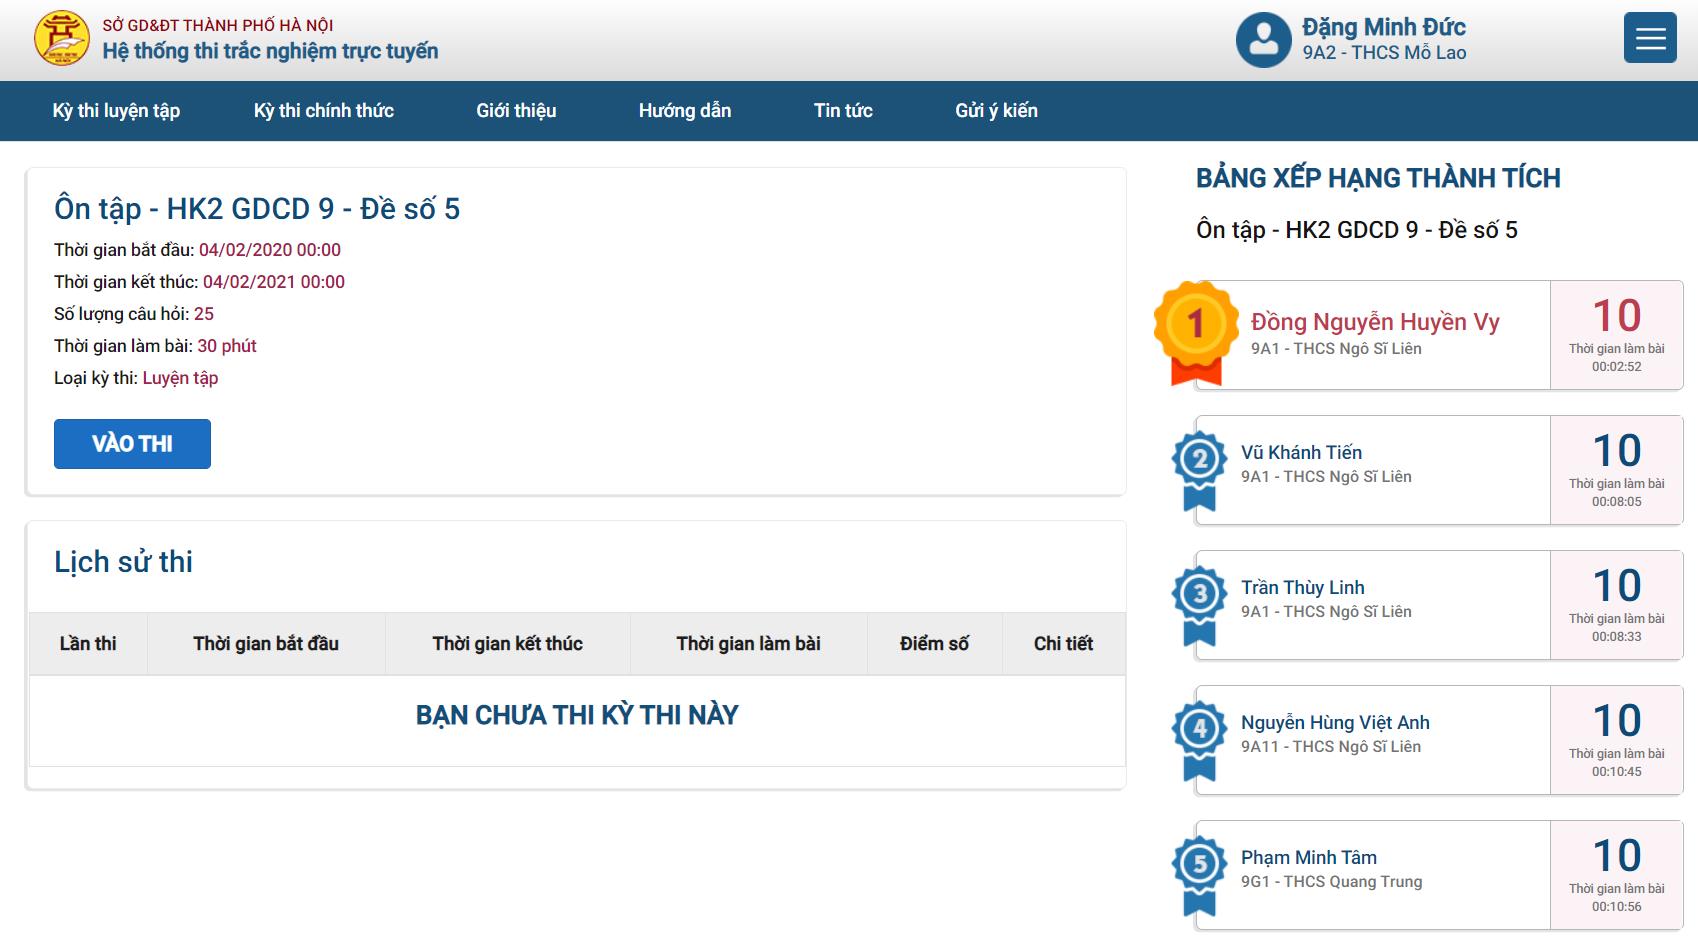Open the Kỳ thi luyện tập menu
This screenshot has height=937, width=1698.
116,111
